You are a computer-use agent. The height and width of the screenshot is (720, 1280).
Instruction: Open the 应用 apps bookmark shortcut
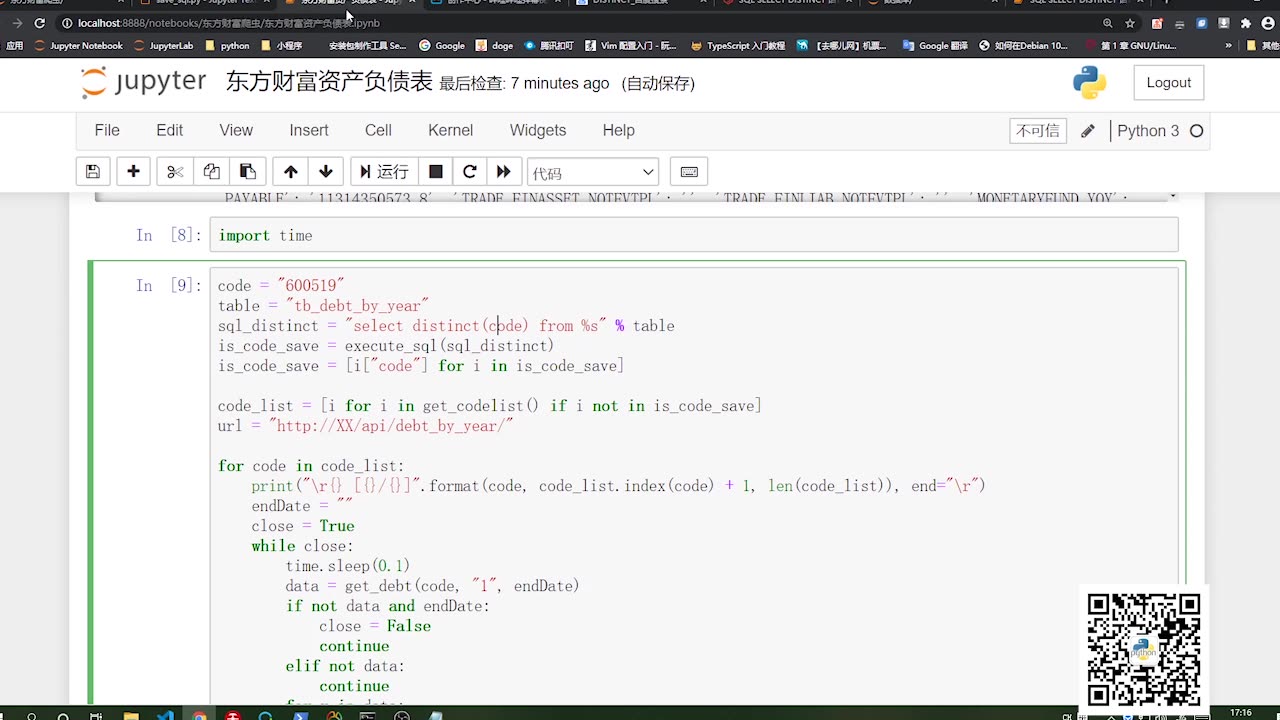(14, 46)
